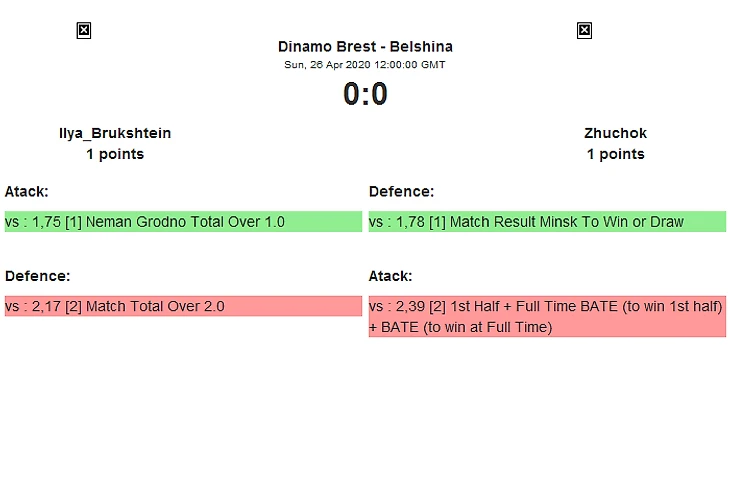Click the 1 points text under Zhuchok
This screenshot has height=480, width=730.
[615, 154]
